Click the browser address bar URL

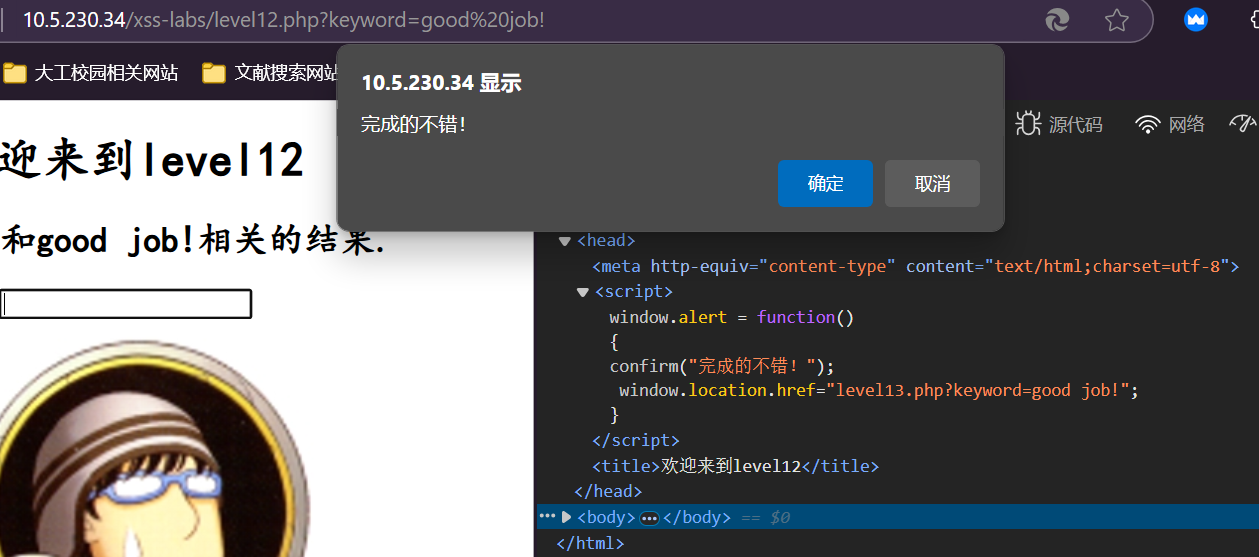(284, 20)
